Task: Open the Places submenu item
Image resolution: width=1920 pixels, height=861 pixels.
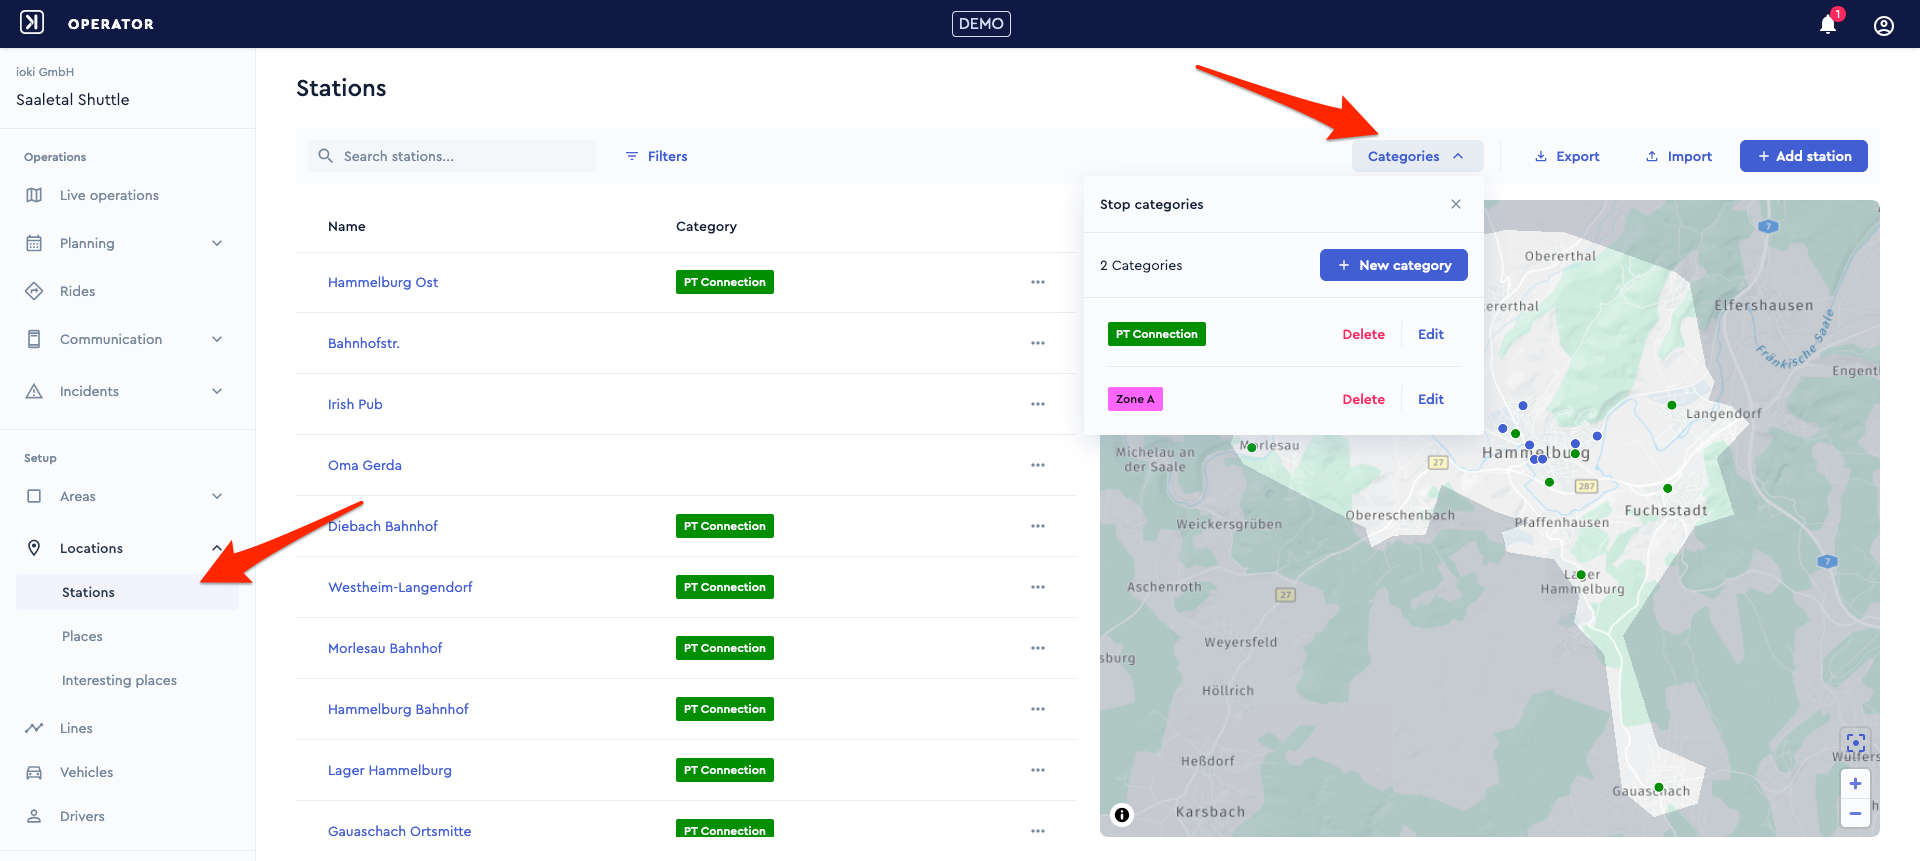Action: click(82, 636)
